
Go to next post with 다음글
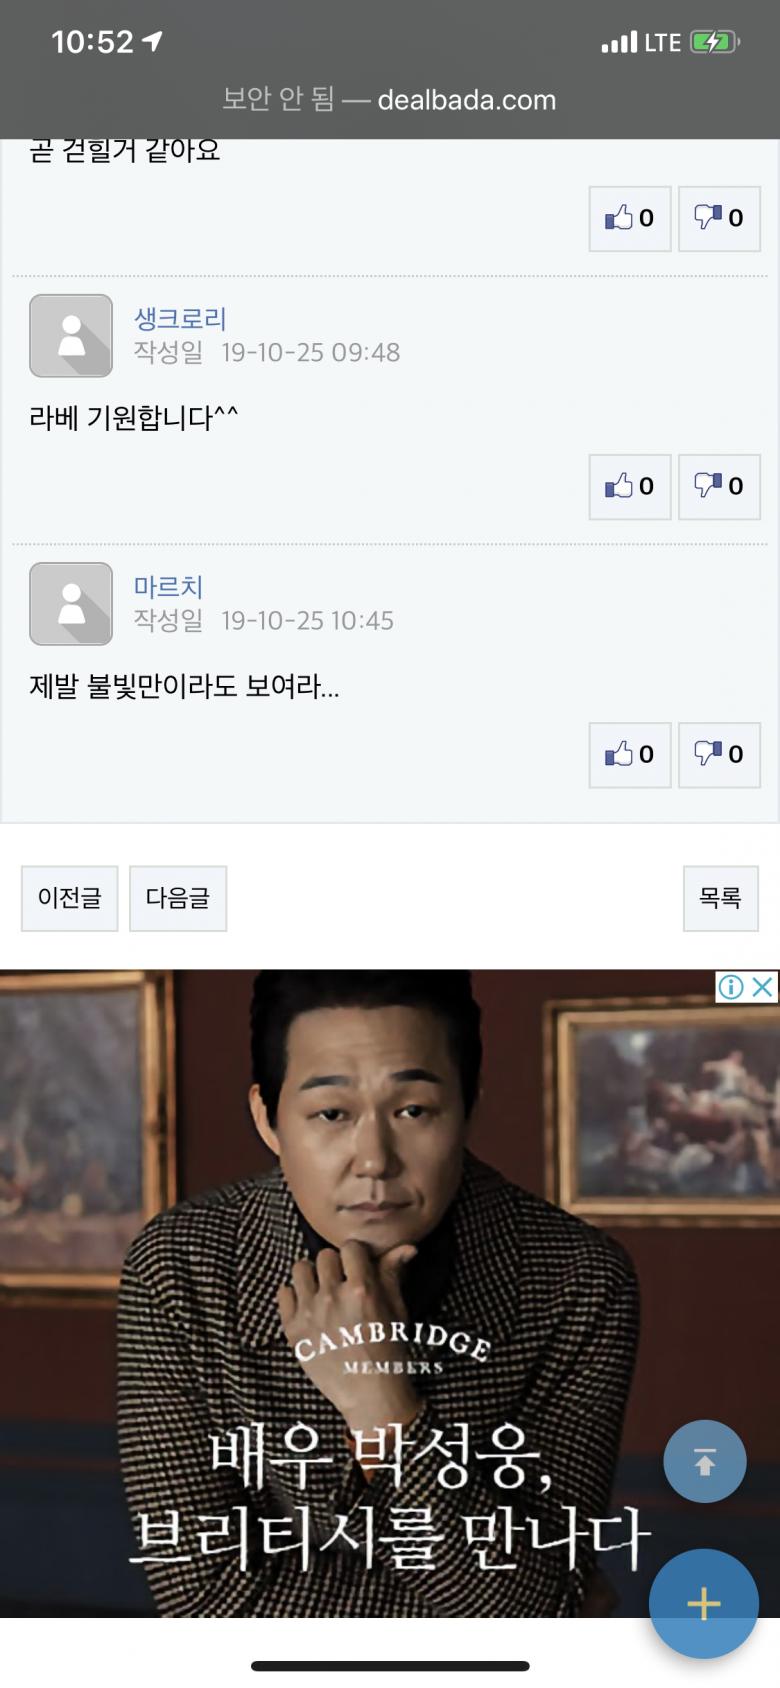pyautogui.click(x=178, y=898)
